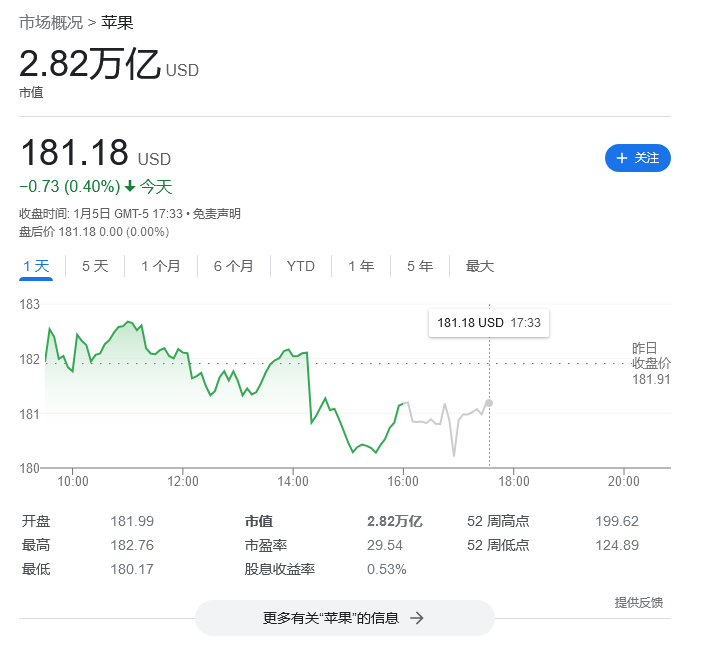Click the green down arrow next to 今天
The image size is (706, 659).
click(x=130, y=186)
